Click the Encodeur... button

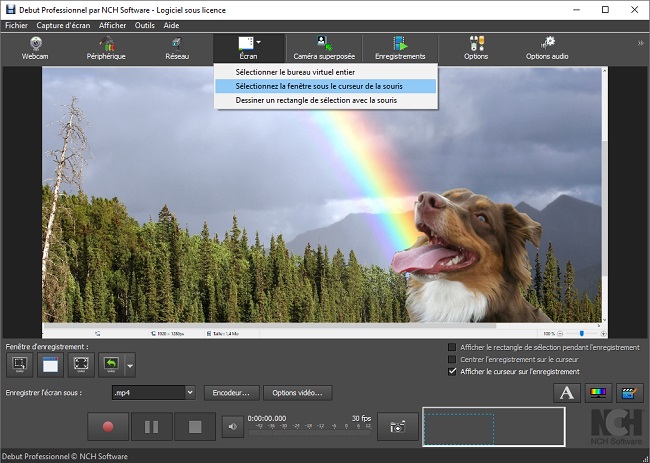tap(231, 393)
